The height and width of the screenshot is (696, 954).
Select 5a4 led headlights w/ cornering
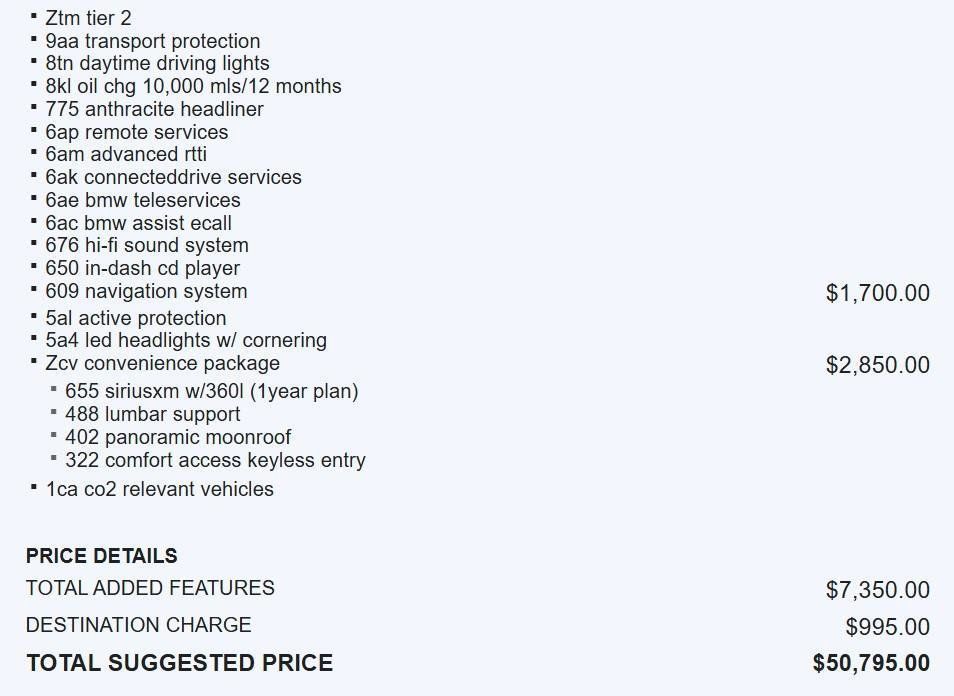coord(186,340)
